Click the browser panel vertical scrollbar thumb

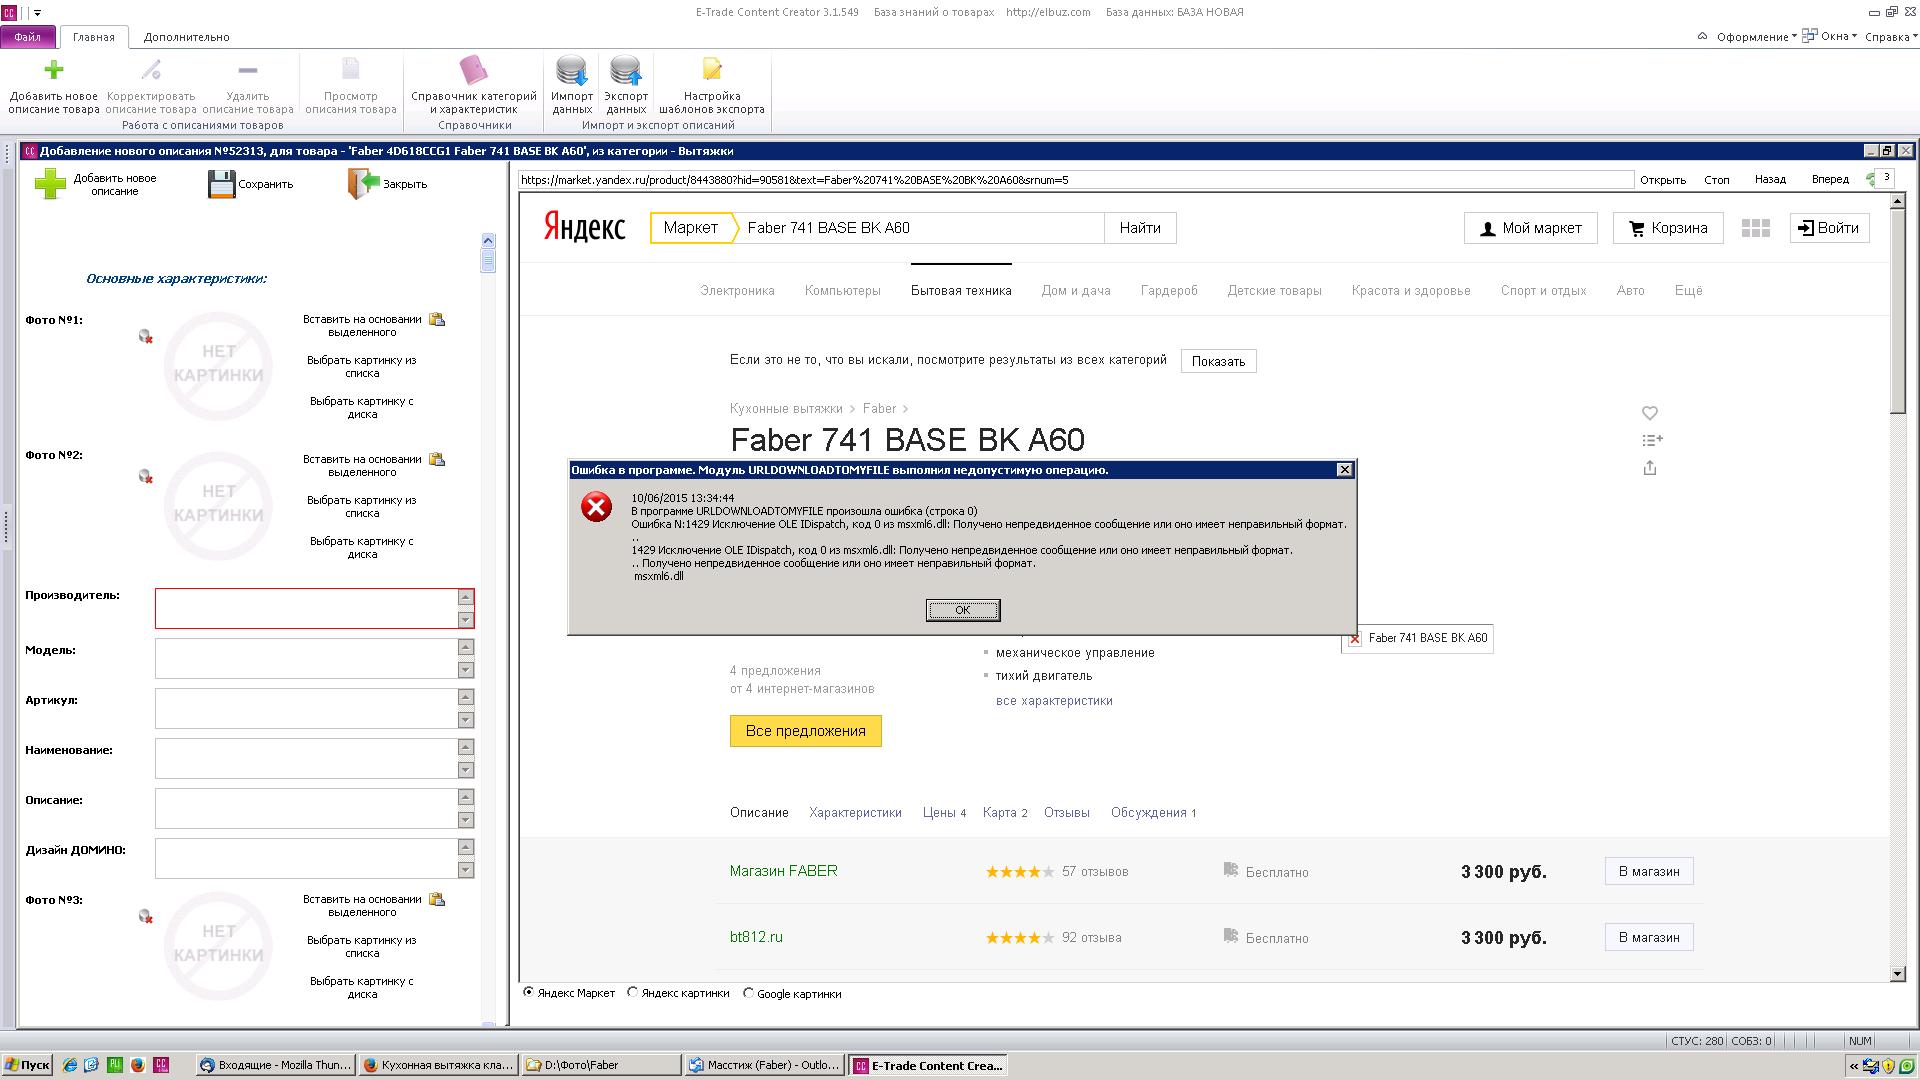(1897, 312)
